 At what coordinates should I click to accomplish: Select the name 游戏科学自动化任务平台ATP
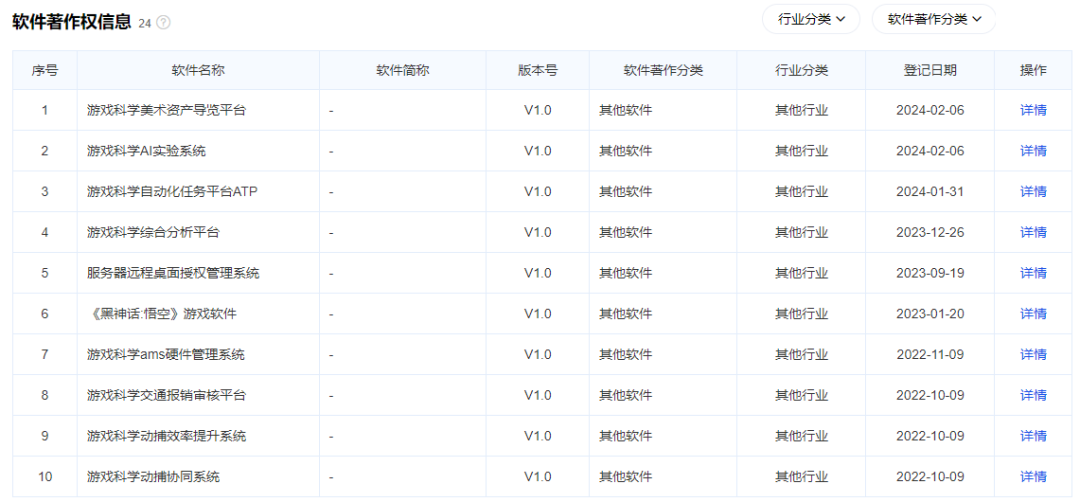point(172,191)
